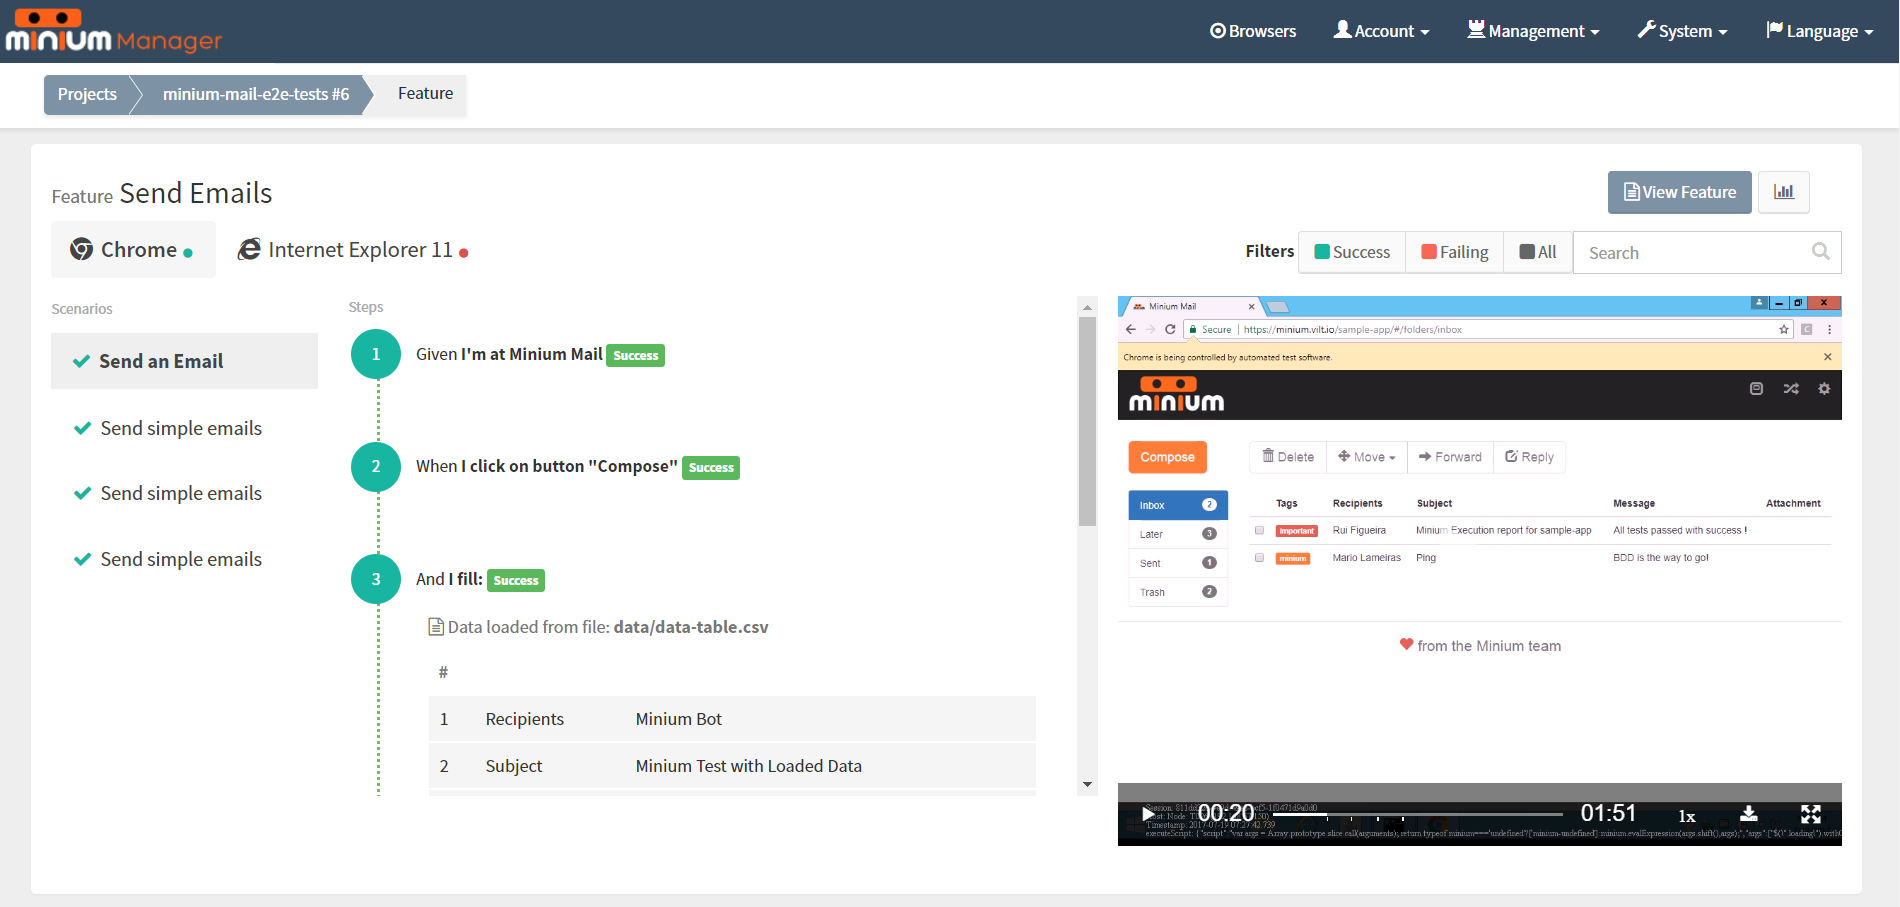Image resolution: width=1900 pixels, height=907 pixels.
Task: Change the 1x playback speed
Action: click(1687, 816)
